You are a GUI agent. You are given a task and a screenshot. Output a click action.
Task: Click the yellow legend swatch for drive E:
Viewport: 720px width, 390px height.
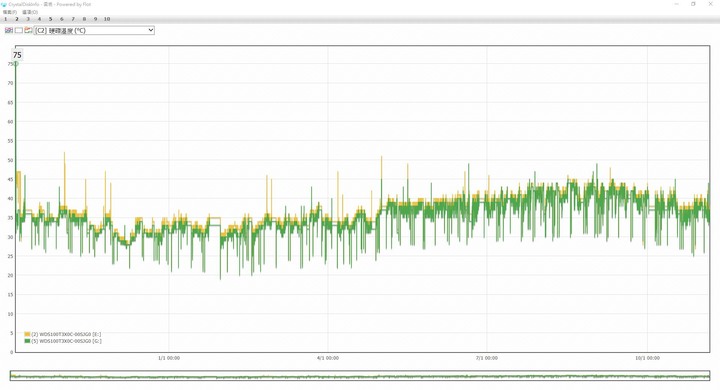(x=27, y=334)
